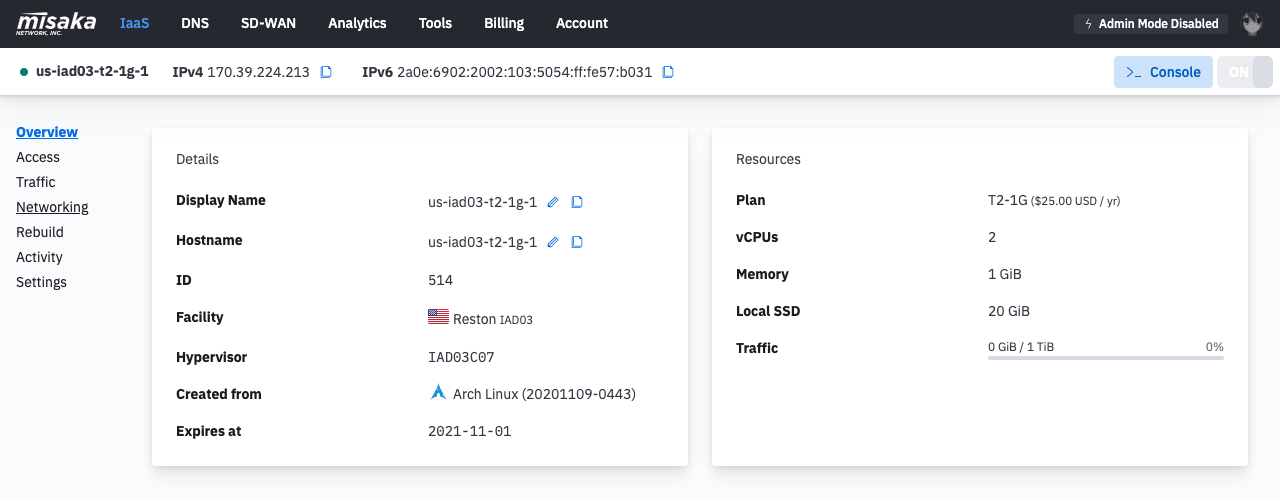Click the Details card heading
The image size is (1280, 498).
(197, 159)
